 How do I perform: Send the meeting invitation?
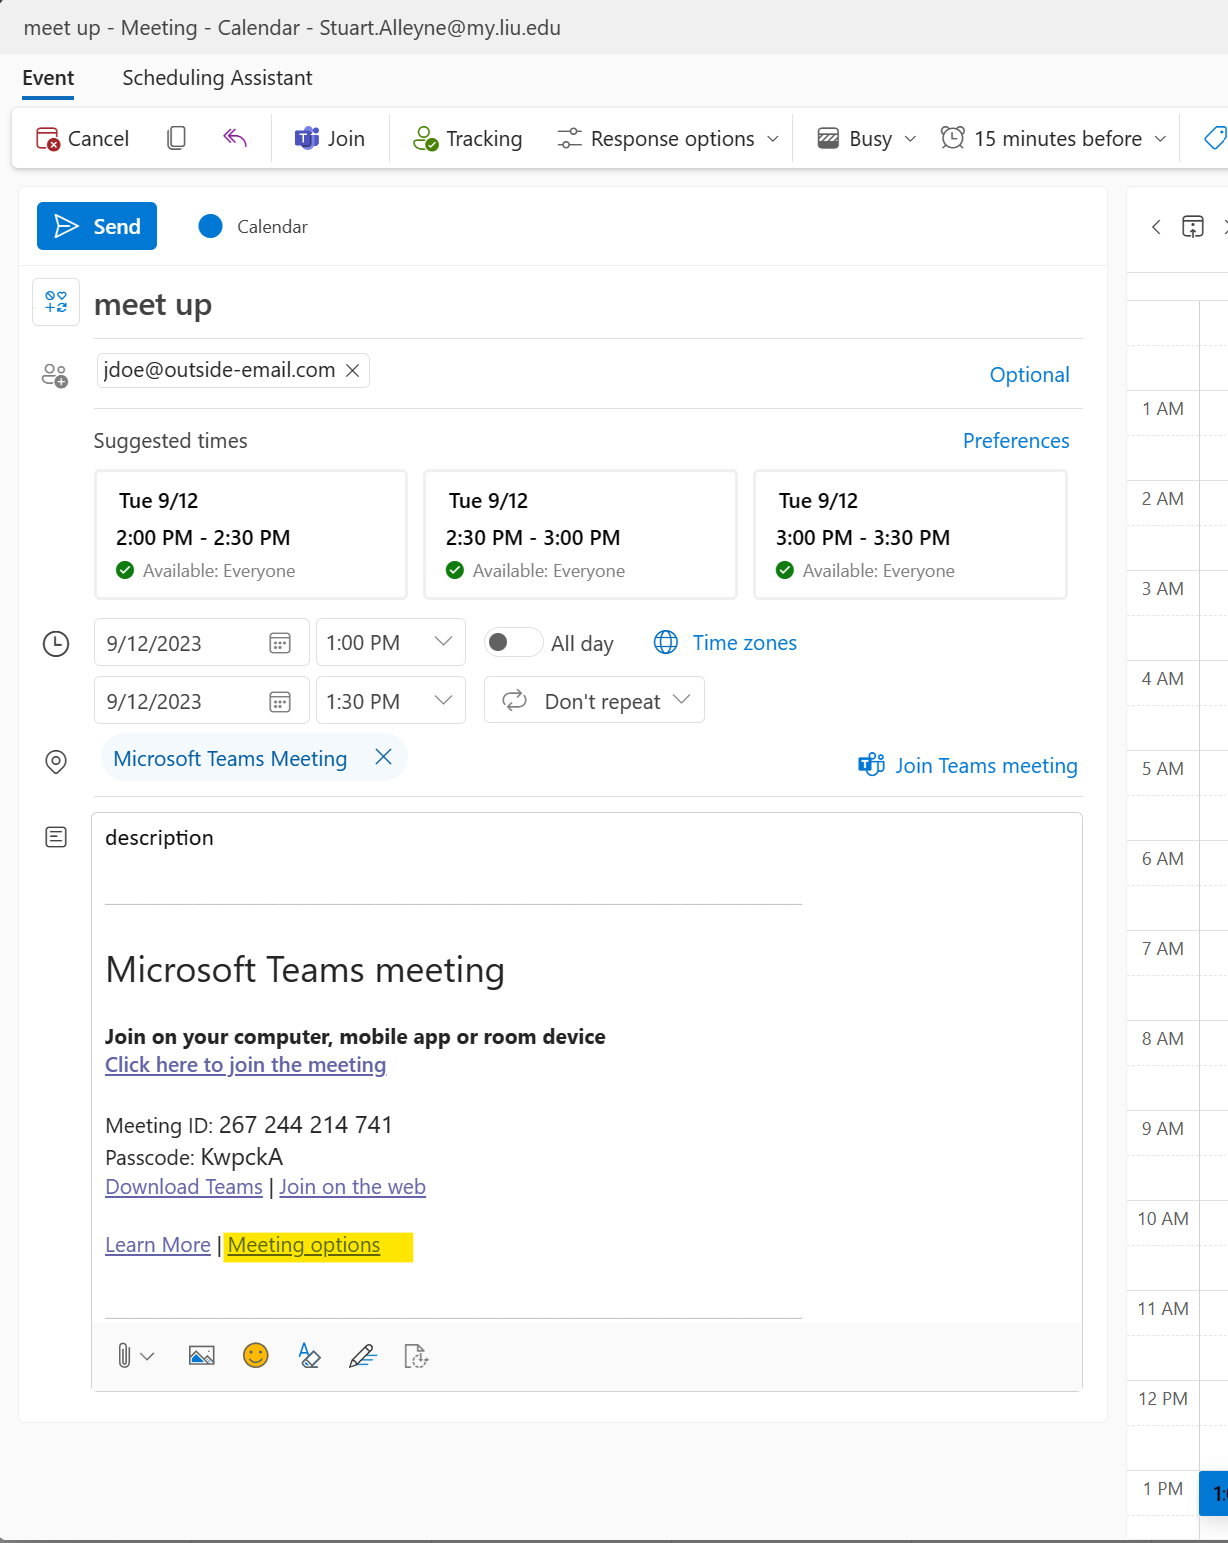[x=97, y=226]
